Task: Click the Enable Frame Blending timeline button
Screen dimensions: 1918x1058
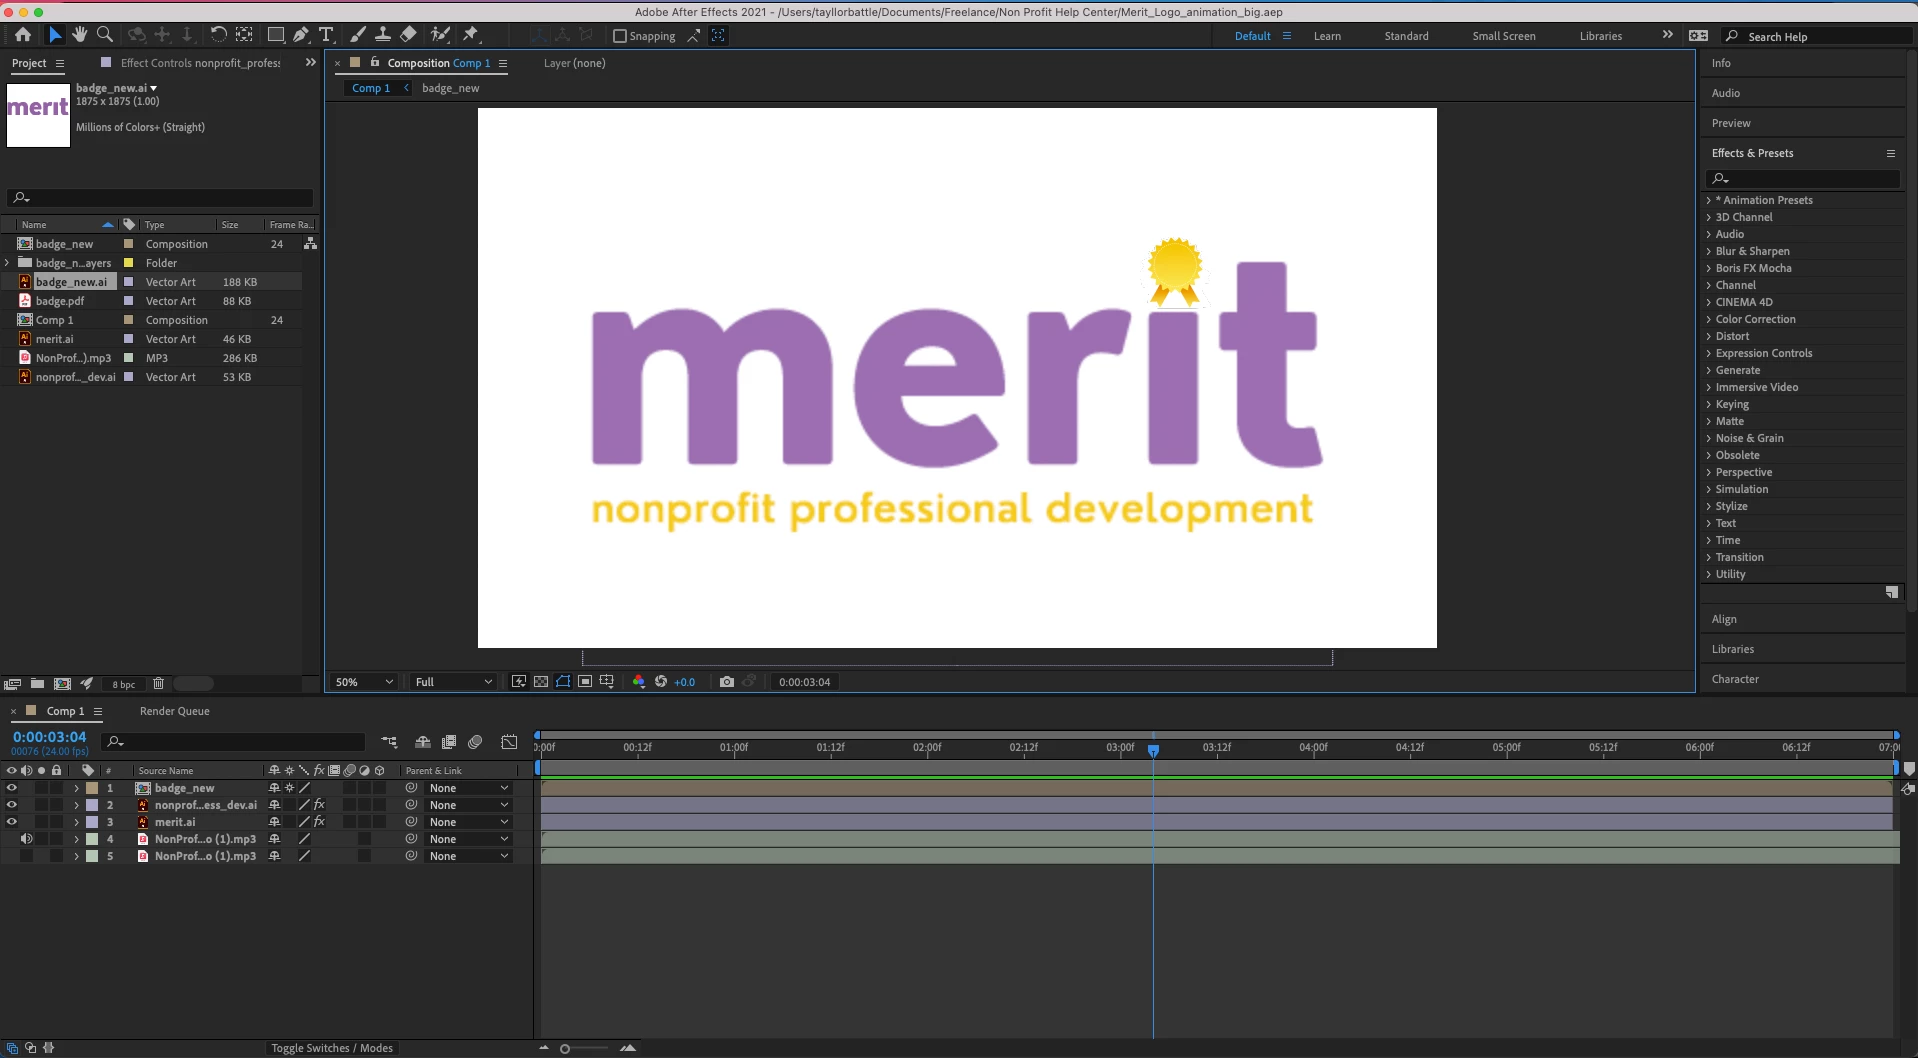Action: tap(449, 742)
